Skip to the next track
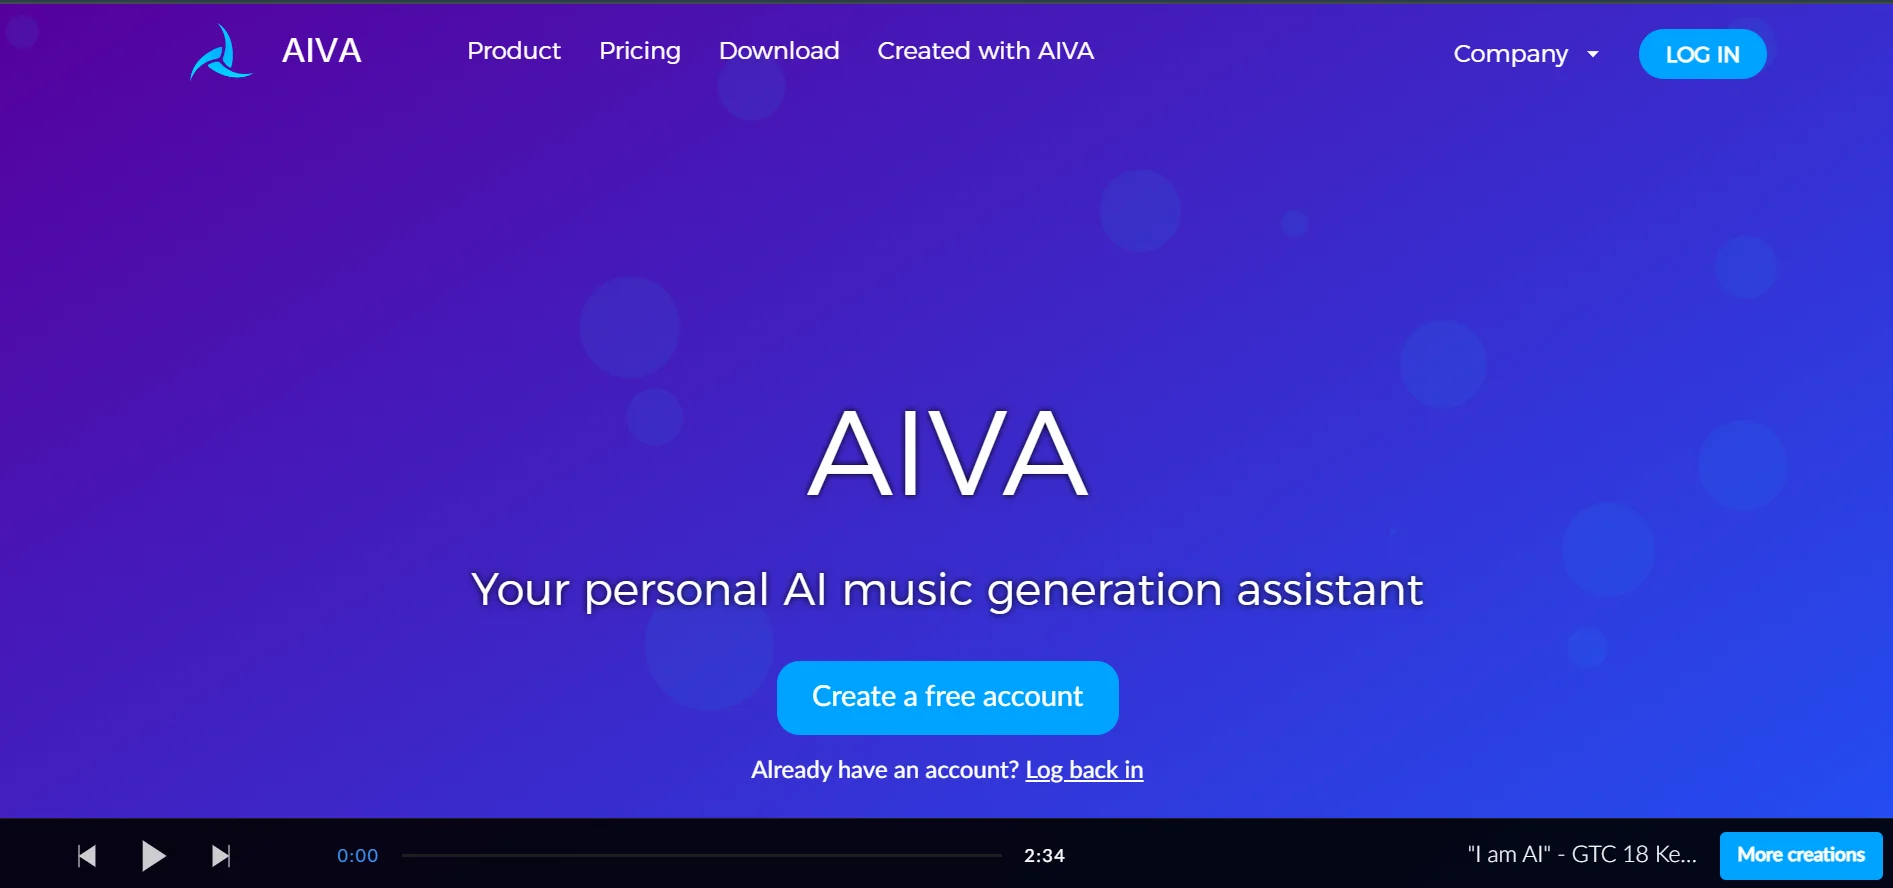This screenshot has width=1893, height=888. [x=221, y=856]
